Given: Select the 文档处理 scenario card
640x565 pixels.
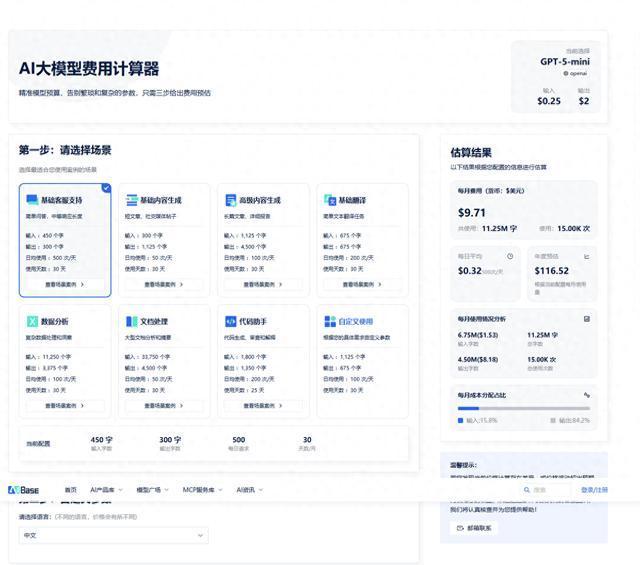Looking at the screenshot, I should 164,361.
